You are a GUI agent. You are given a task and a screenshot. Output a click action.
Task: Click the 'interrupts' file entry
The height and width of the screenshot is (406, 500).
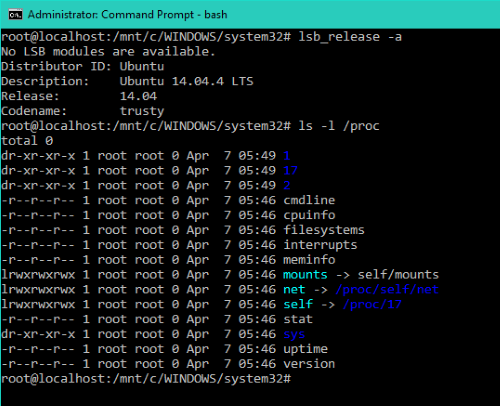click(x=320, y=245)
